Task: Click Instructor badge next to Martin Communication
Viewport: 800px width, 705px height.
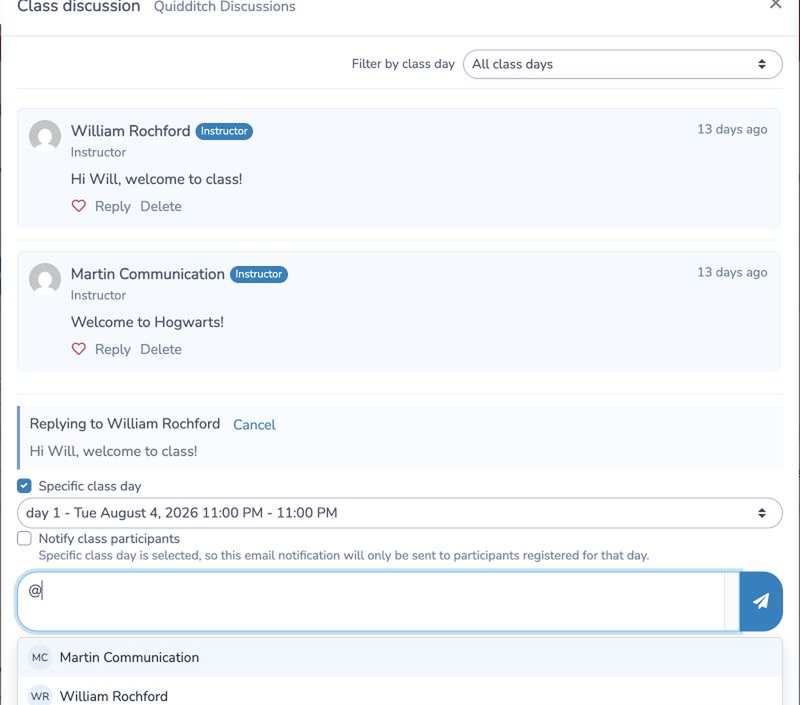Action: point(259,274)
